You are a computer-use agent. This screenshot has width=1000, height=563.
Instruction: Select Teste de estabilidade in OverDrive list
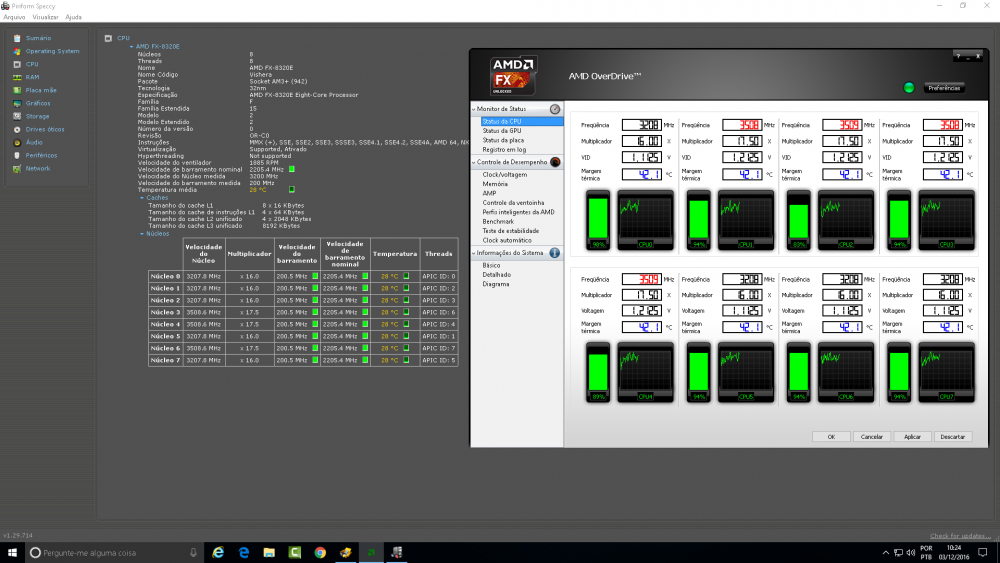pos(510,231)
